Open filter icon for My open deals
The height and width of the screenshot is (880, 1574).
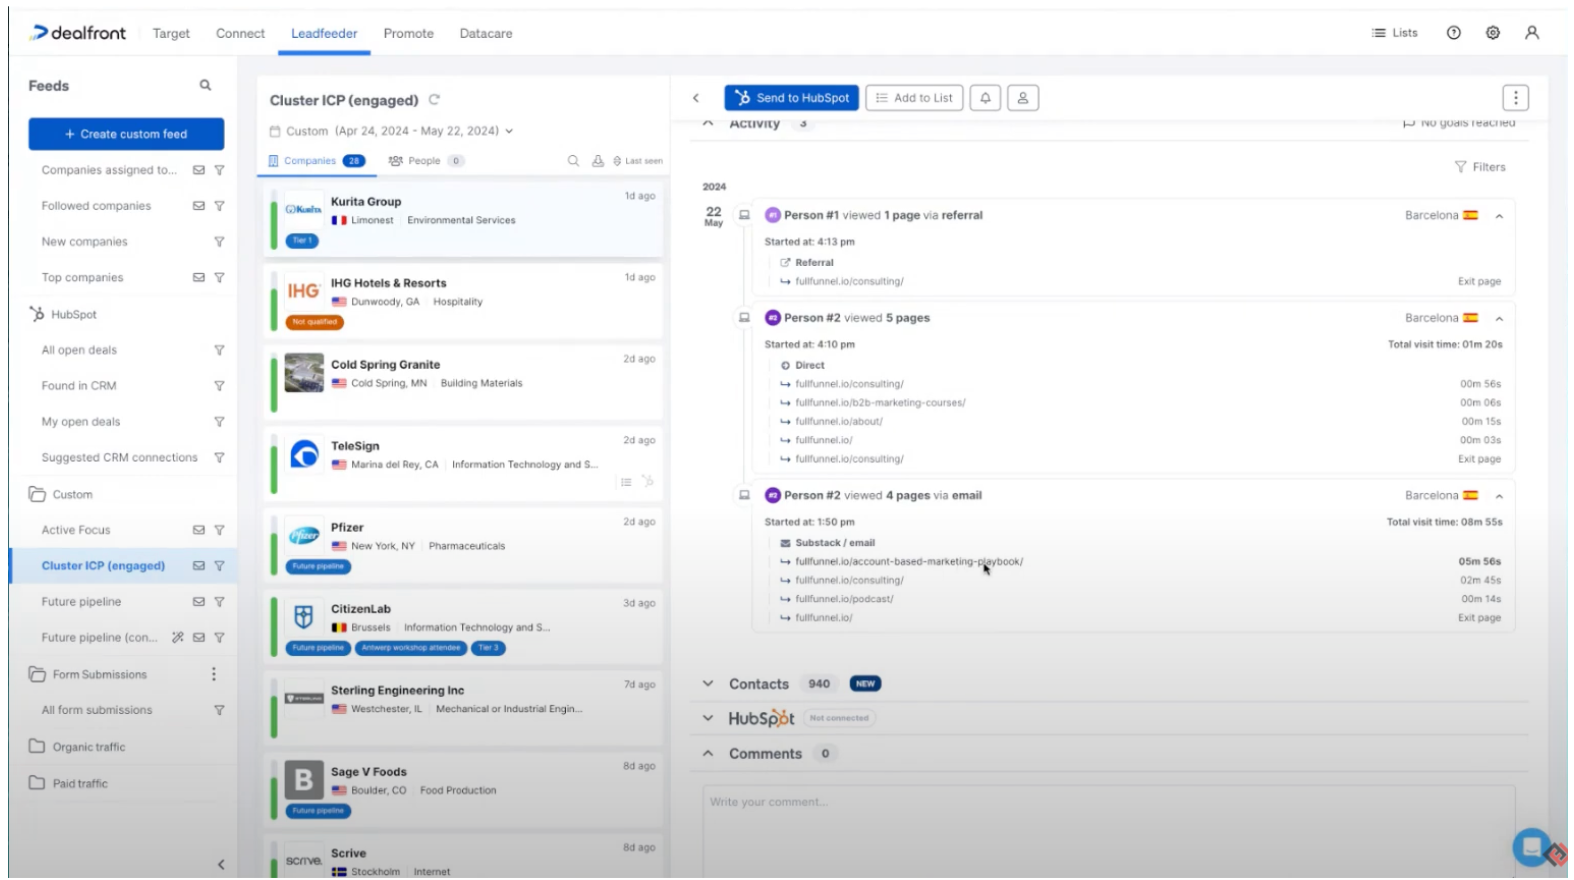[x=219, y=422]
